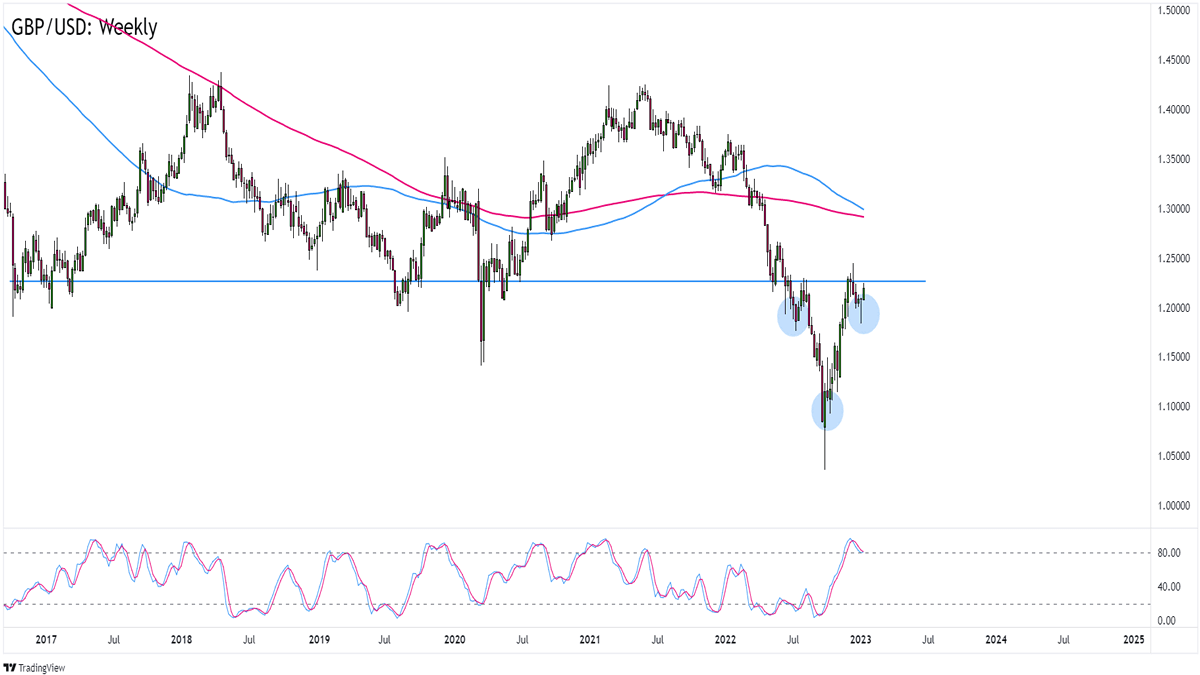Select the lowest blue highlight circle near 1.10000
The image size is (1200, 675).
coord(827,410)
